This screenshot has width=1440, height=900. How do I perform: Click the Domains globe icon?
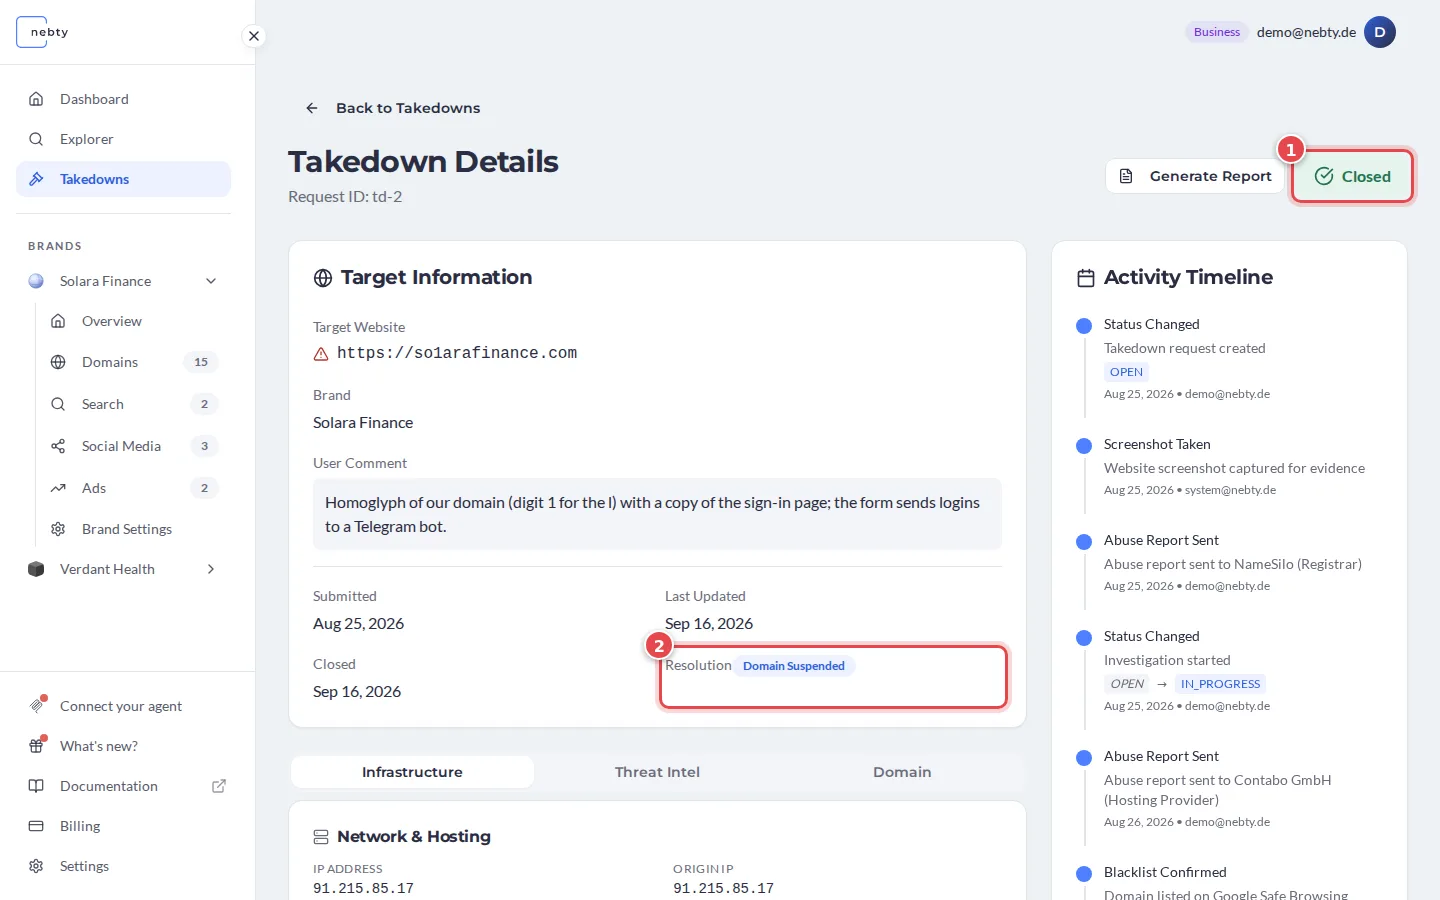pos(58,362)
